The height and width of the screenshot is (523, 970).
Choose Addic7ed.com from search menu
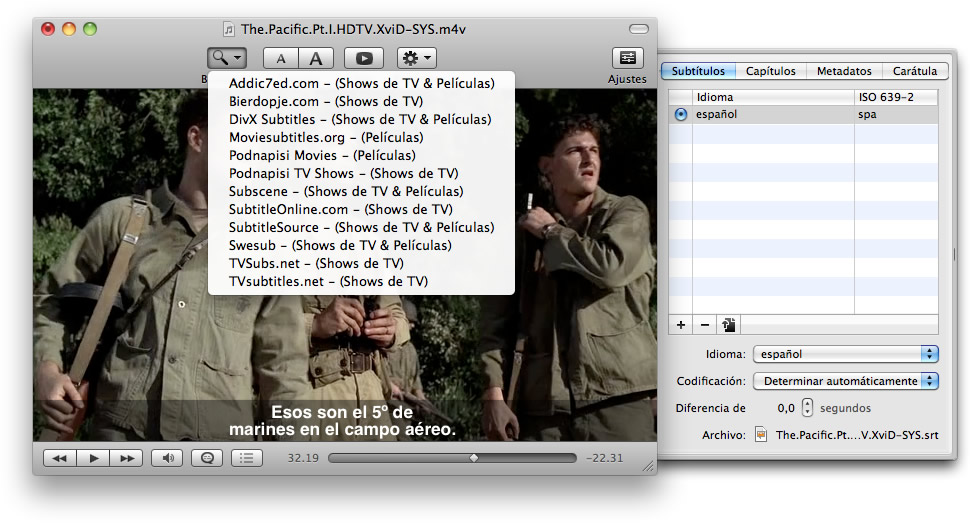[361, 84]
